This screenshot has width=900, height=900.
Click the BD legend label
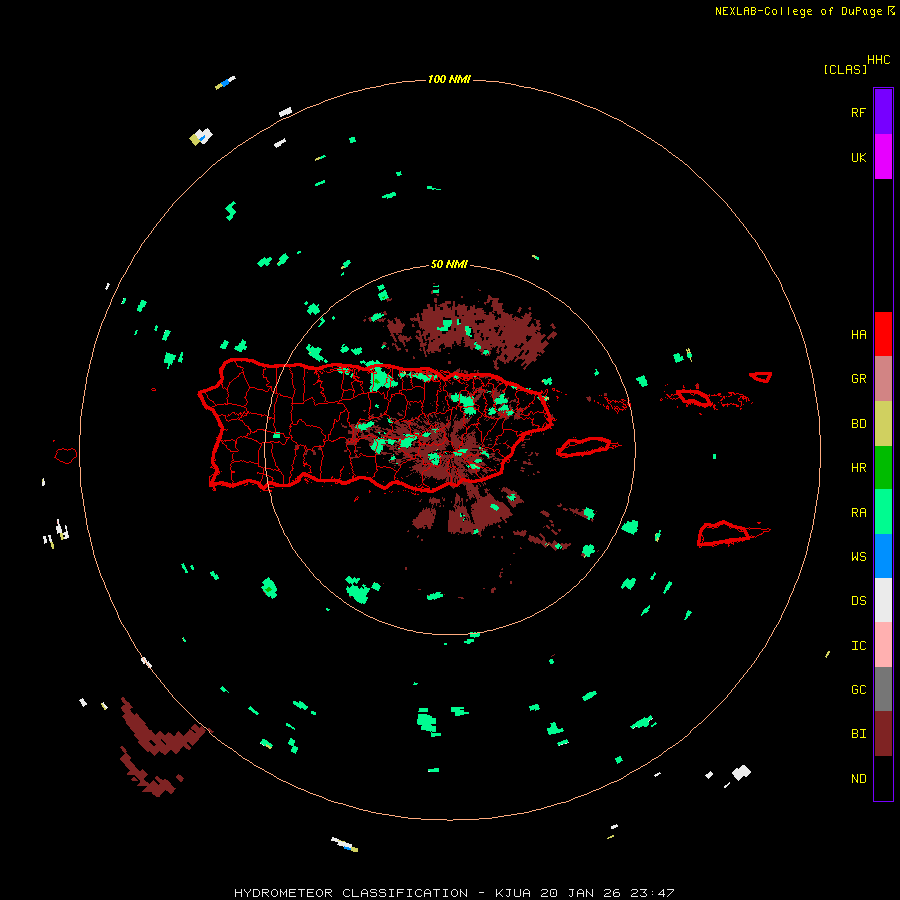coord(858,424)
